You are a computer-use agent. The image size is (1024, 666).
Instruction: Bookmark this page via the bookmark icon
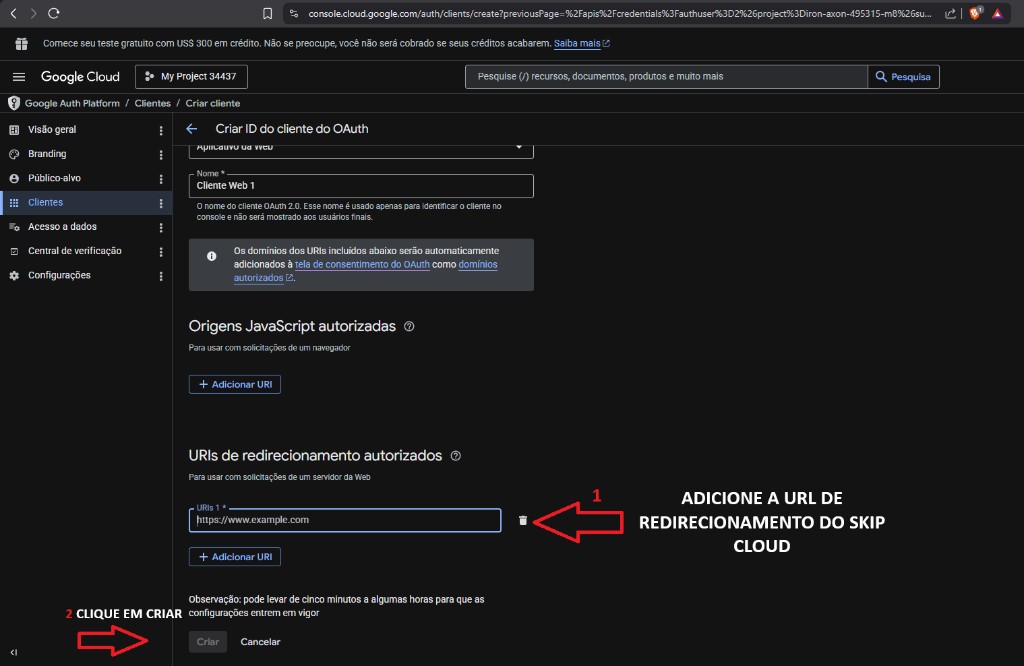coord(267,14)
